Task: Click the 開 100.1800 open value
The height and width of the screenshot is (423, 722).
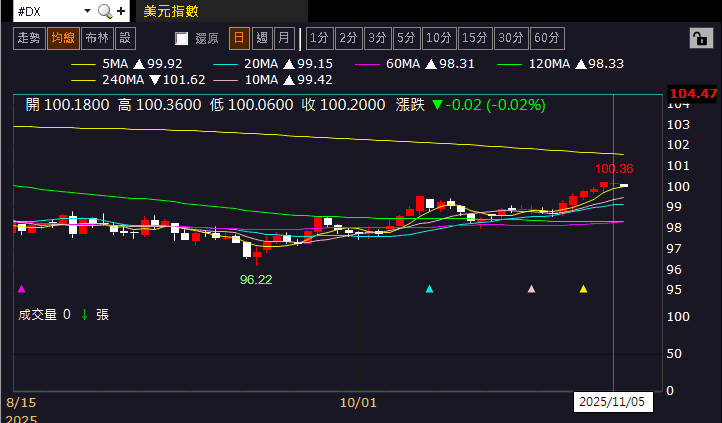Action: [x=68, y=105]
